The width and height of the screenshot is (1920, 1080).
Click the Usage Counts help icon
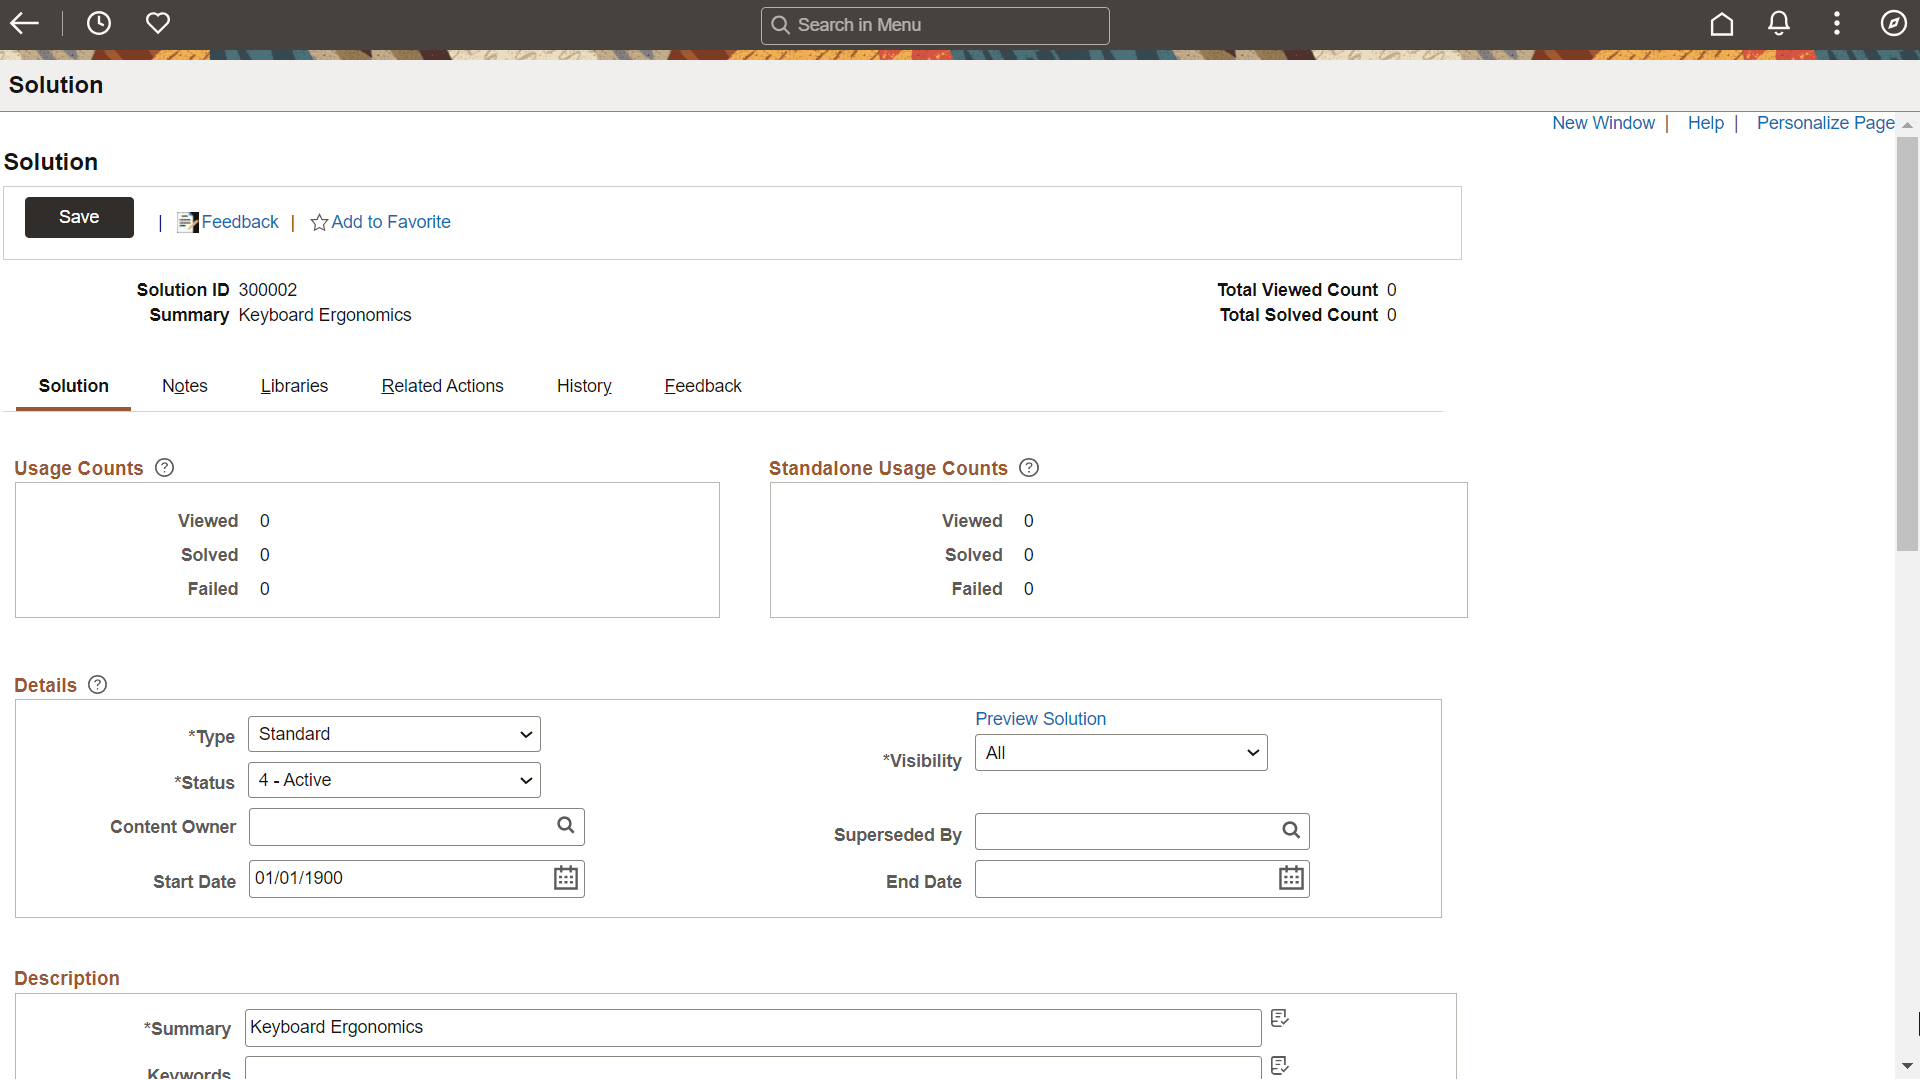tap(164, 467)
